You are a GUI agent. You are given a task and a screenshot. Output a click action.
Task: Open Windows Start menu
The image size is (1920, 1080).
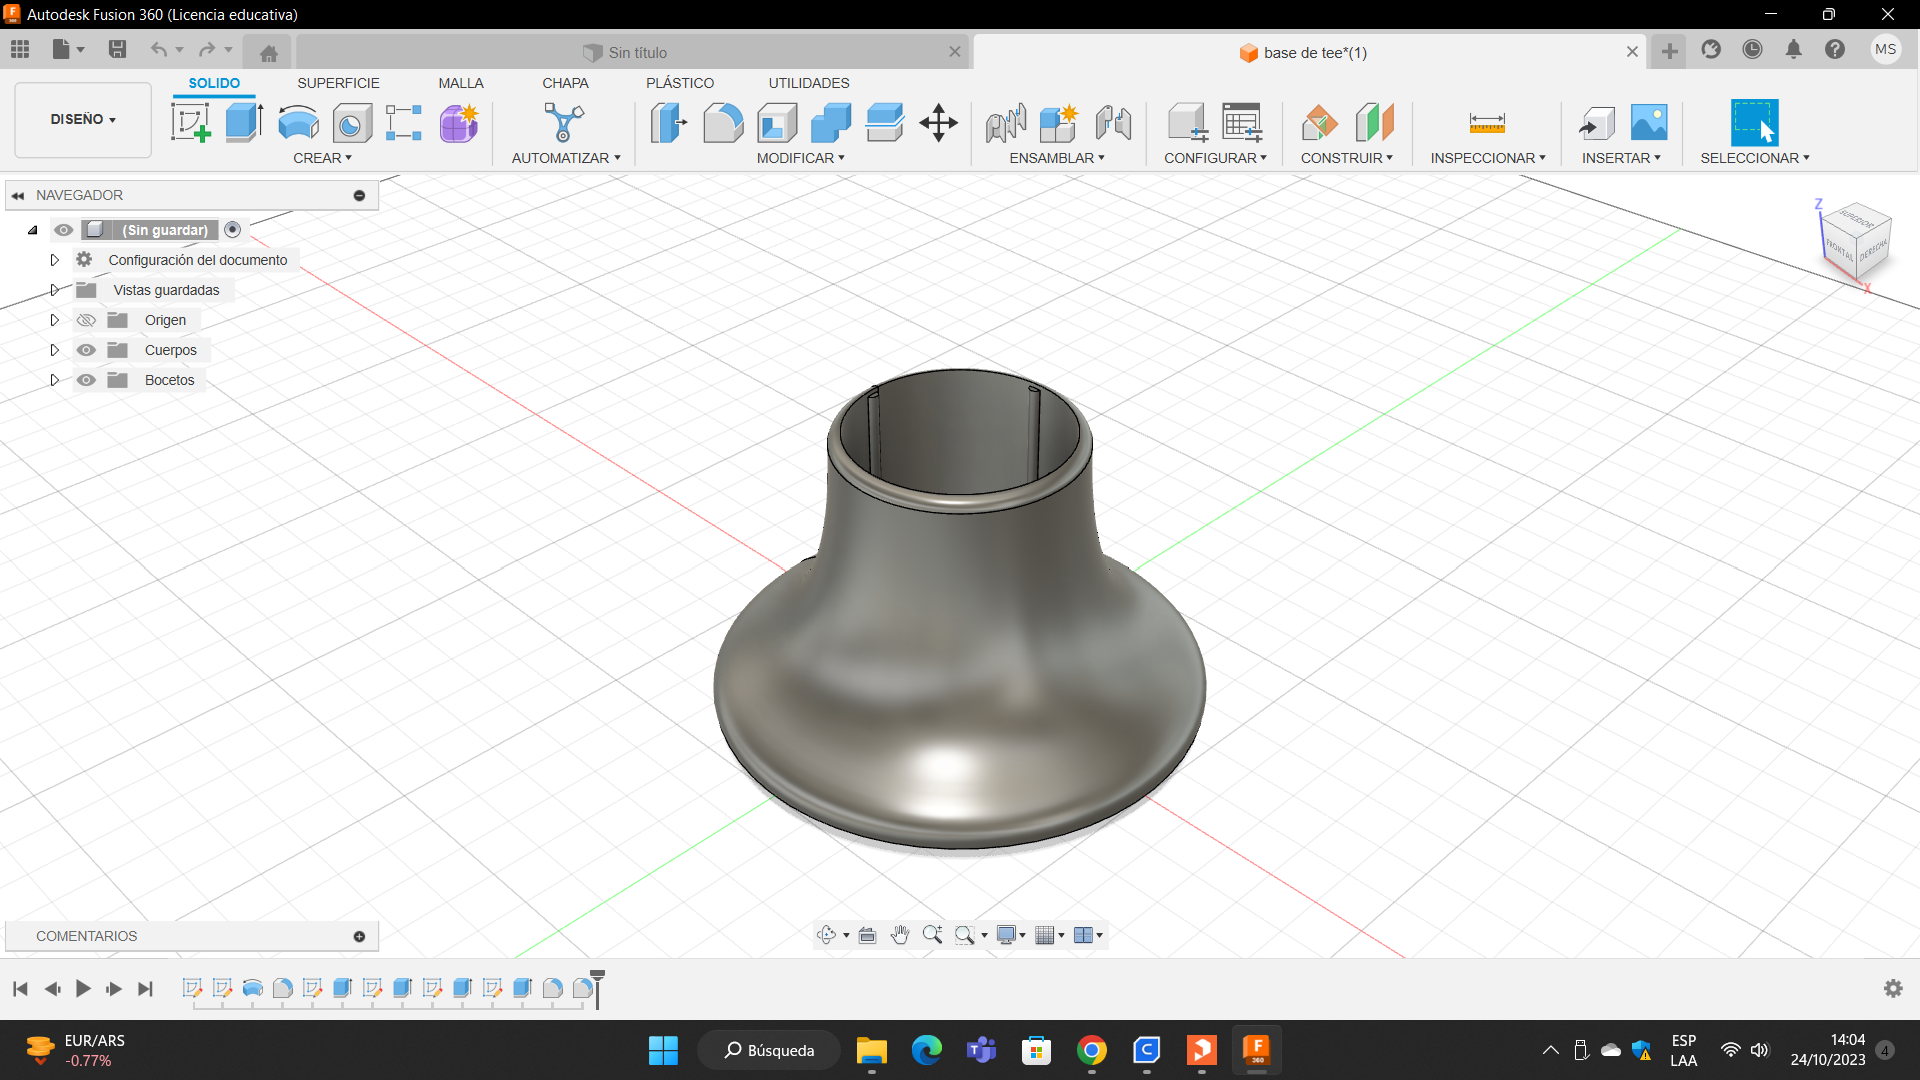(x=663, y=1050)
